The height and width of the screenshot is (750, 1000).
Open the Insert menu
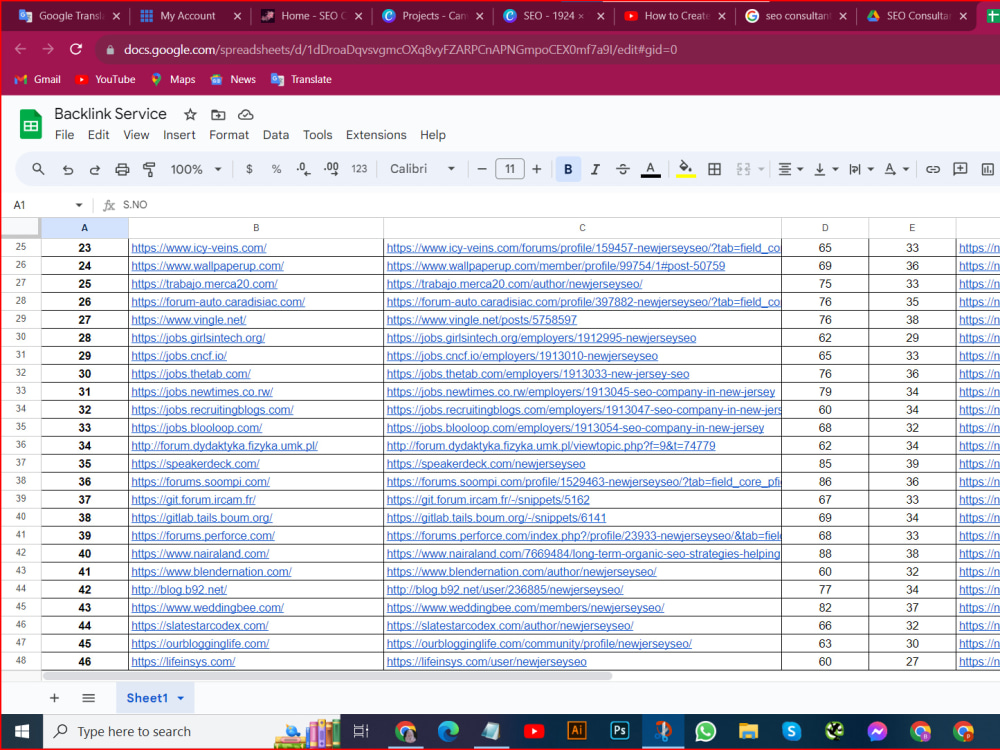(x=179, y=135)
